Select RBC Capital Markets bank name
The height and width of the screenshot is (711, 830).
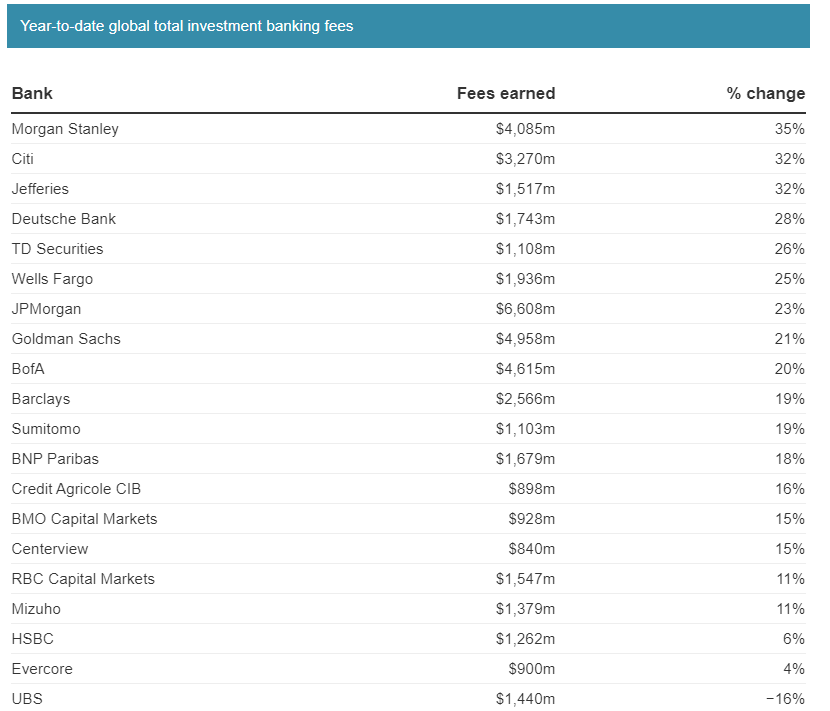[83, 579]
